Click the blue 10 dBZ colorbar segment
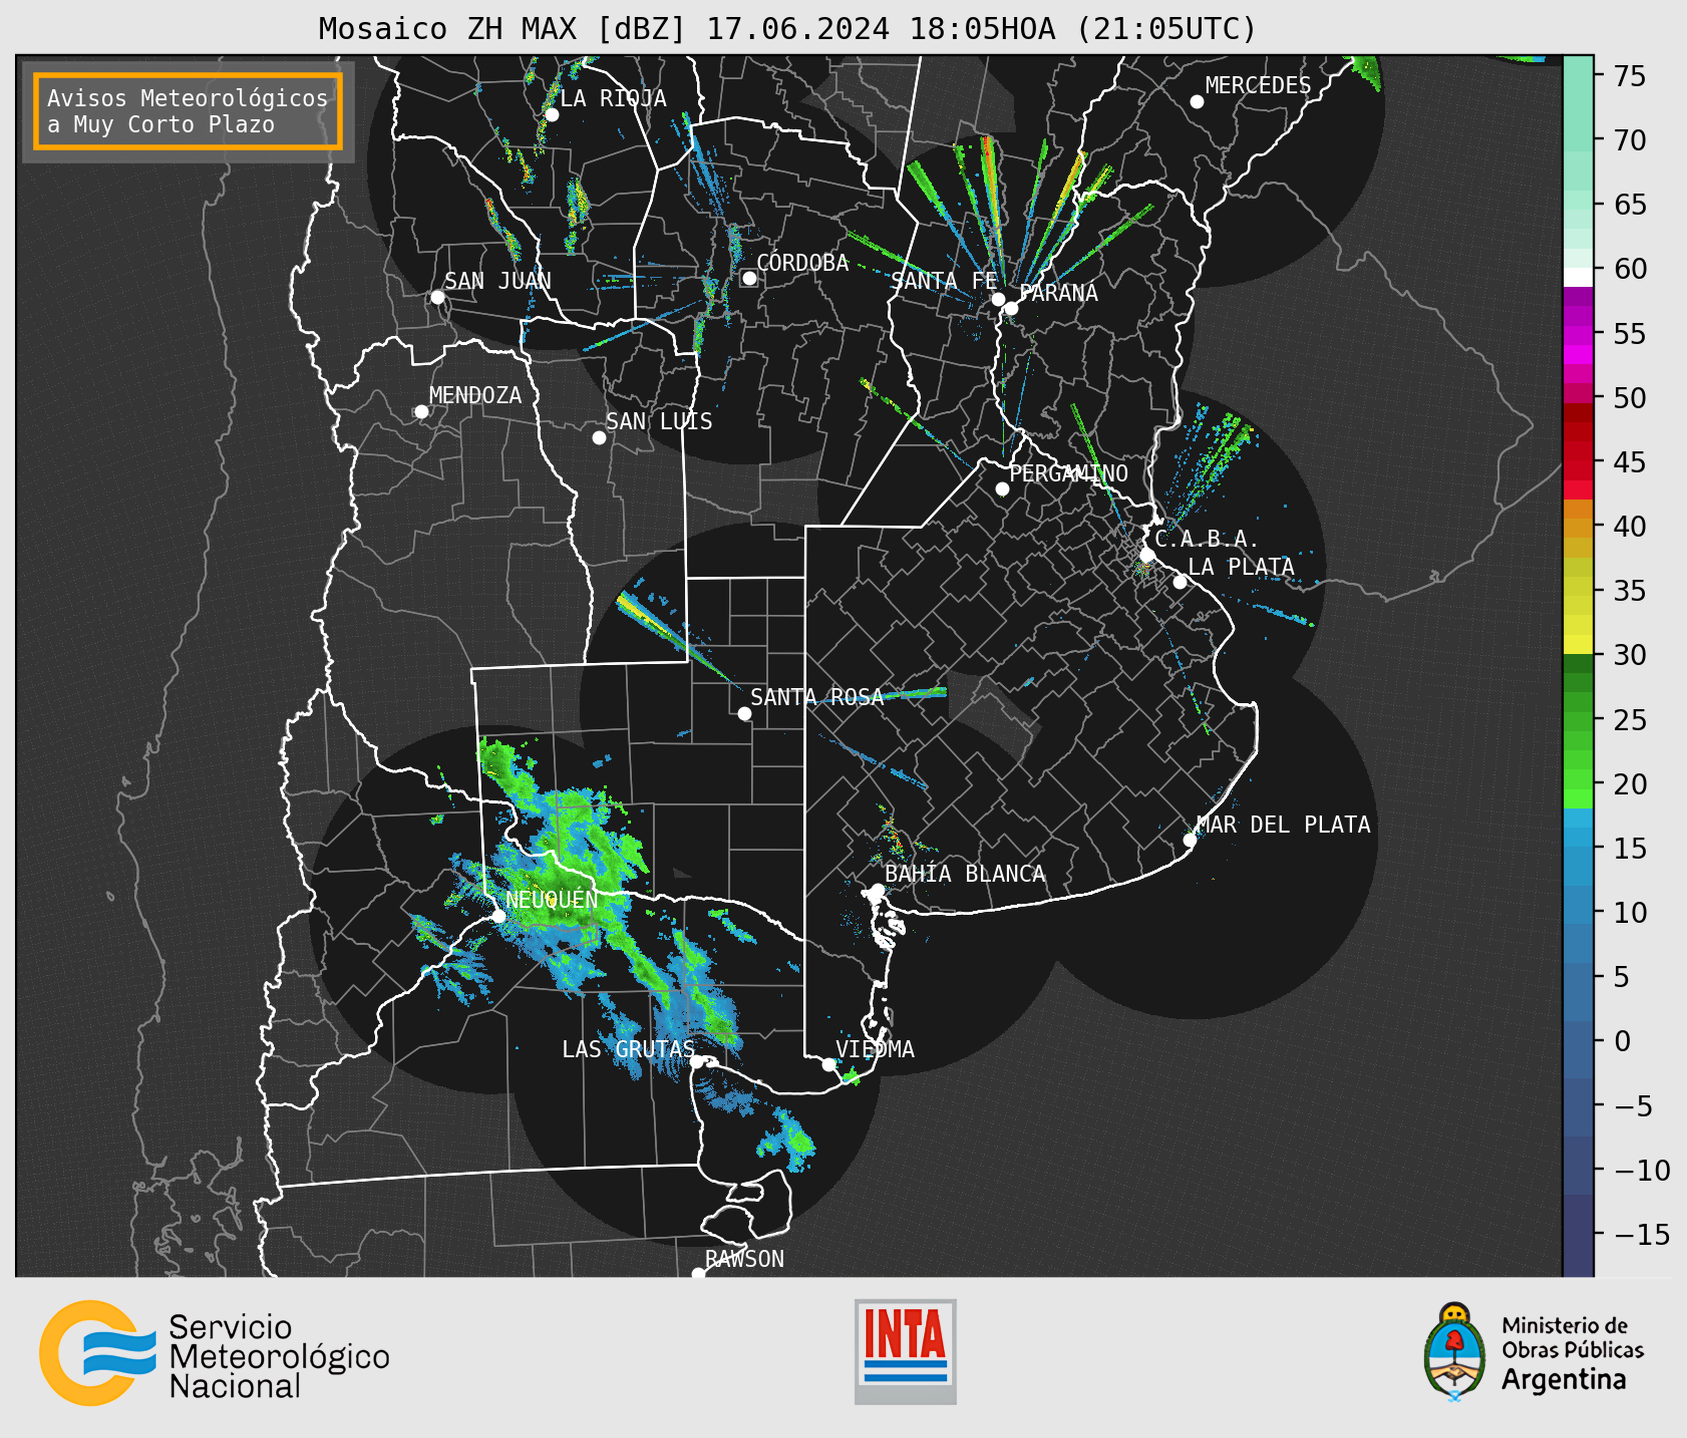This screenshot has width=1687, height=1438. point(1578,912)
